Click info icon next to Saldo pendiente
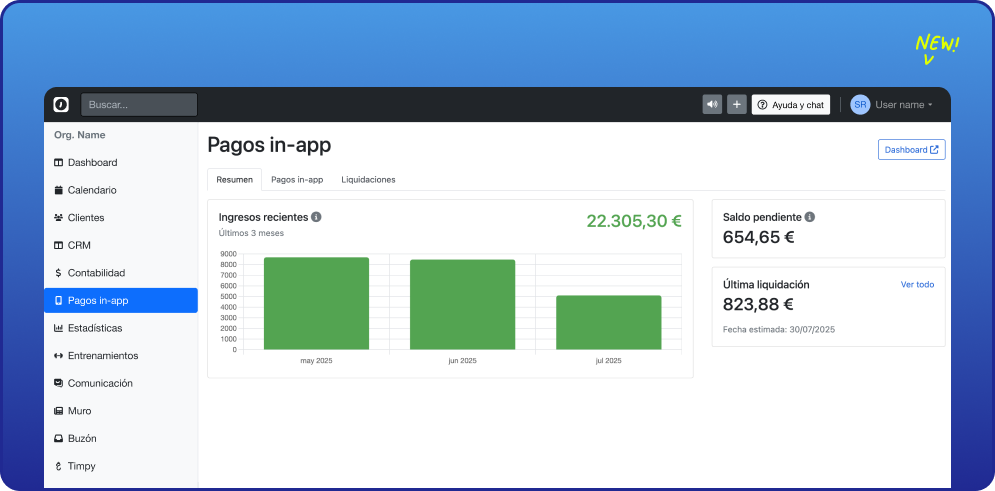 click(x=810, y=217)
